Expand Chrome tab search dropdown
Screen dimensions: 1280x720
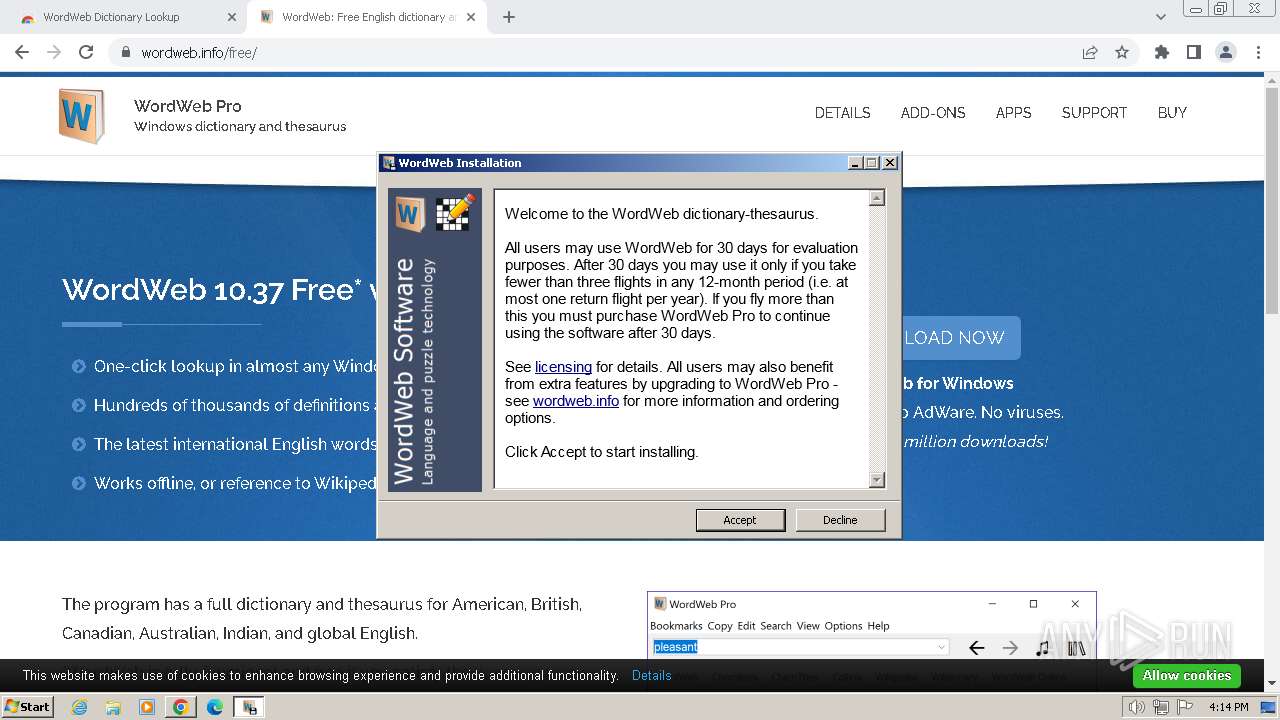1160,17
